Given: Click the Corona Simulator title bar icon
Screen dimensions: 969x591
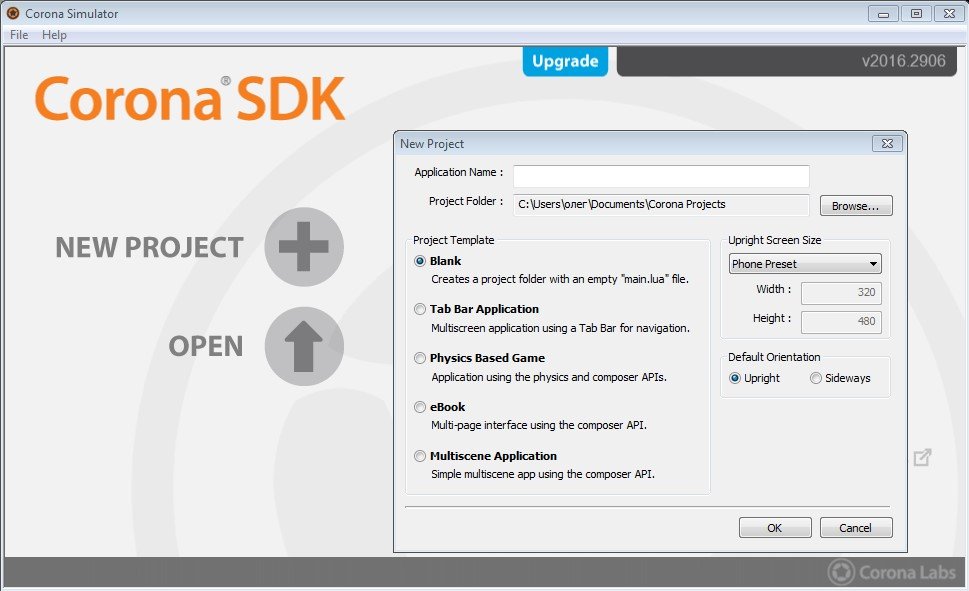Looking at the screenshot, I should click(12, 13).
